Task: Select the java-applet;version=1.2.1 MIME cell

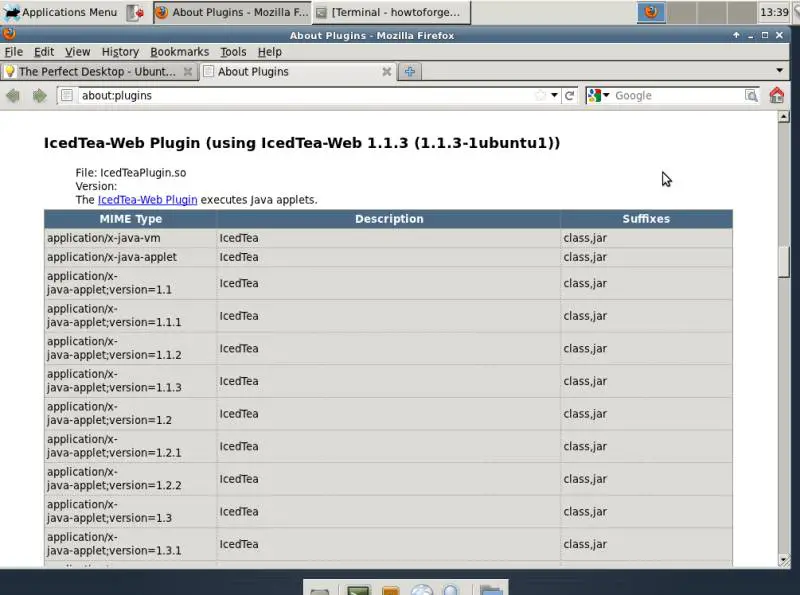Action: pyautogui.click(x=131, y=447)
